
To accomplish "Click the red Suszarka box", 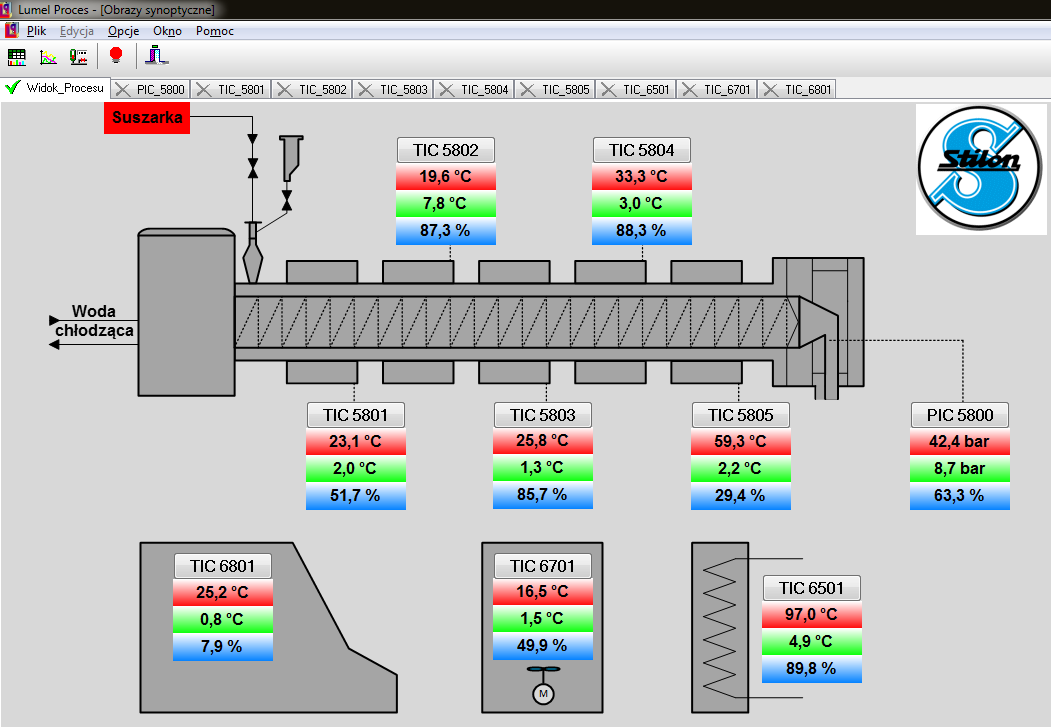I will [147, 118].
